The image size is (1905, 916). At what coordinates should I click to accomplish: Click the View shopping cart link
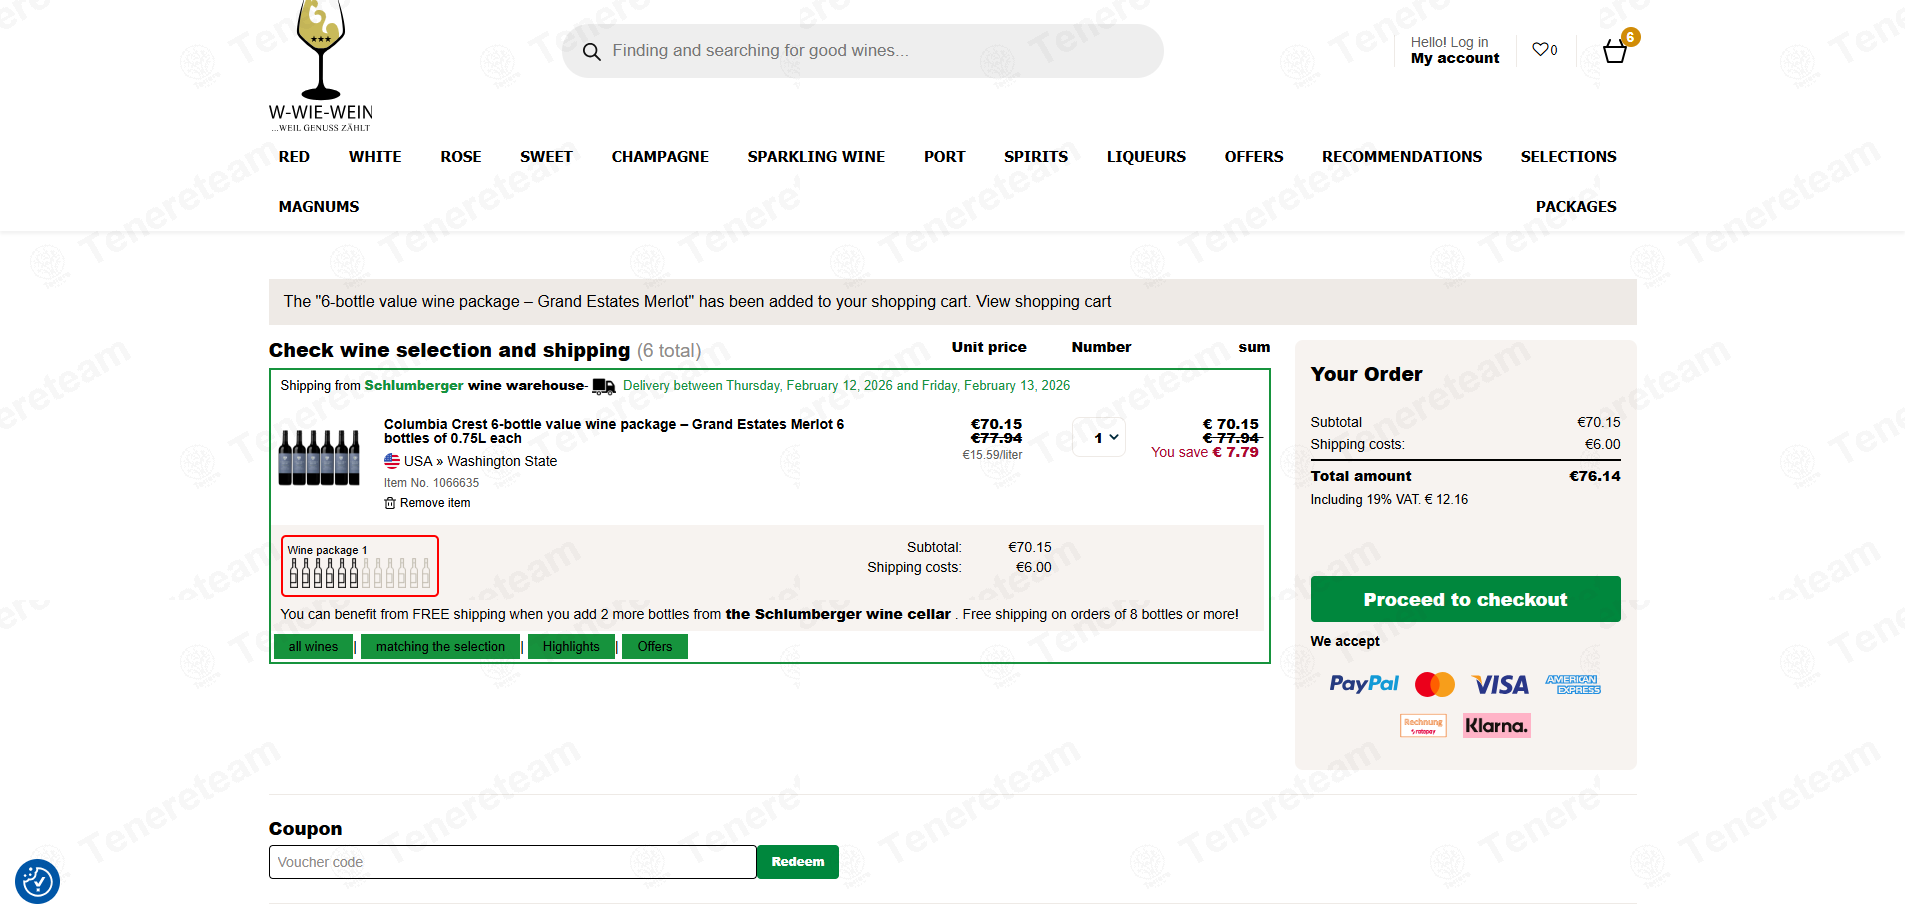1043,302
